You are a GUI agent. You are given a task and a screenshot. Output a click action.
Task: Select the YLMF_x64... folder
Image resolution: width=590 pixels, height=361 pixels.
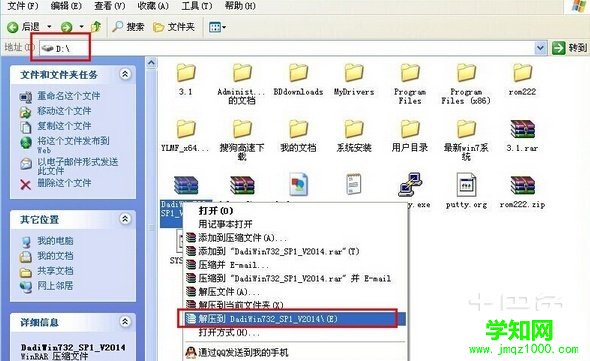coord(186,136)
